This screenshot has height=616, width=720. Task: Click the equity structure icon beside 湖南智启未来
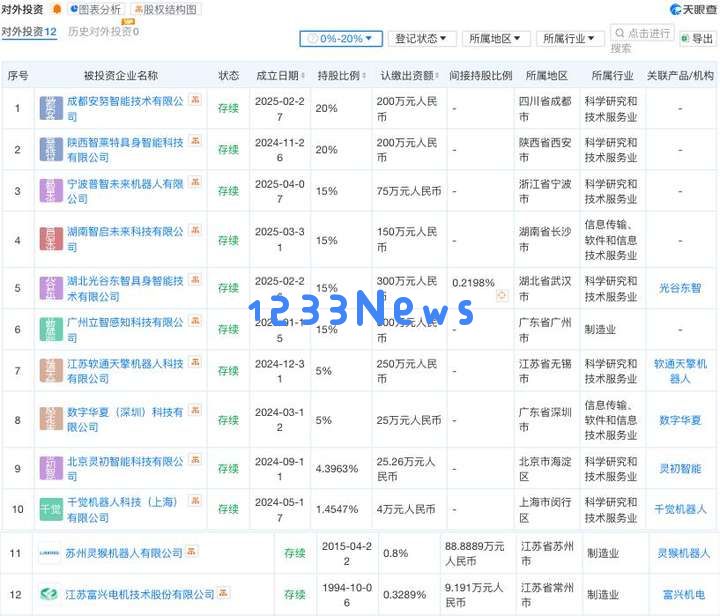tap(196, 230)
